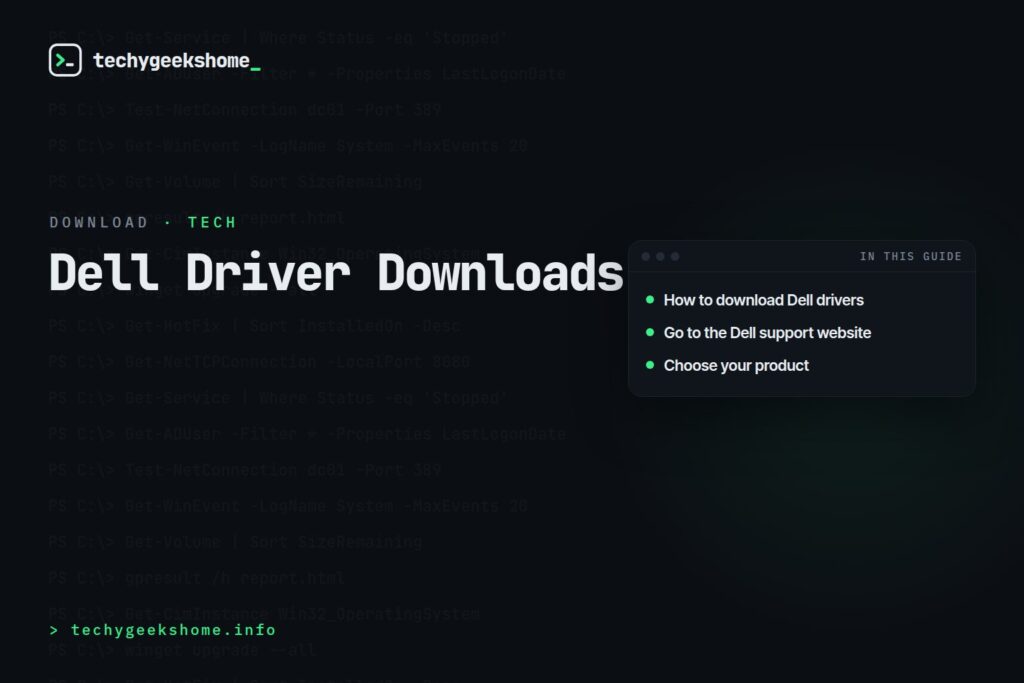Open 'Choose your product' guide item
This screenshot has height=683, width=1024.
click(736, 366)
